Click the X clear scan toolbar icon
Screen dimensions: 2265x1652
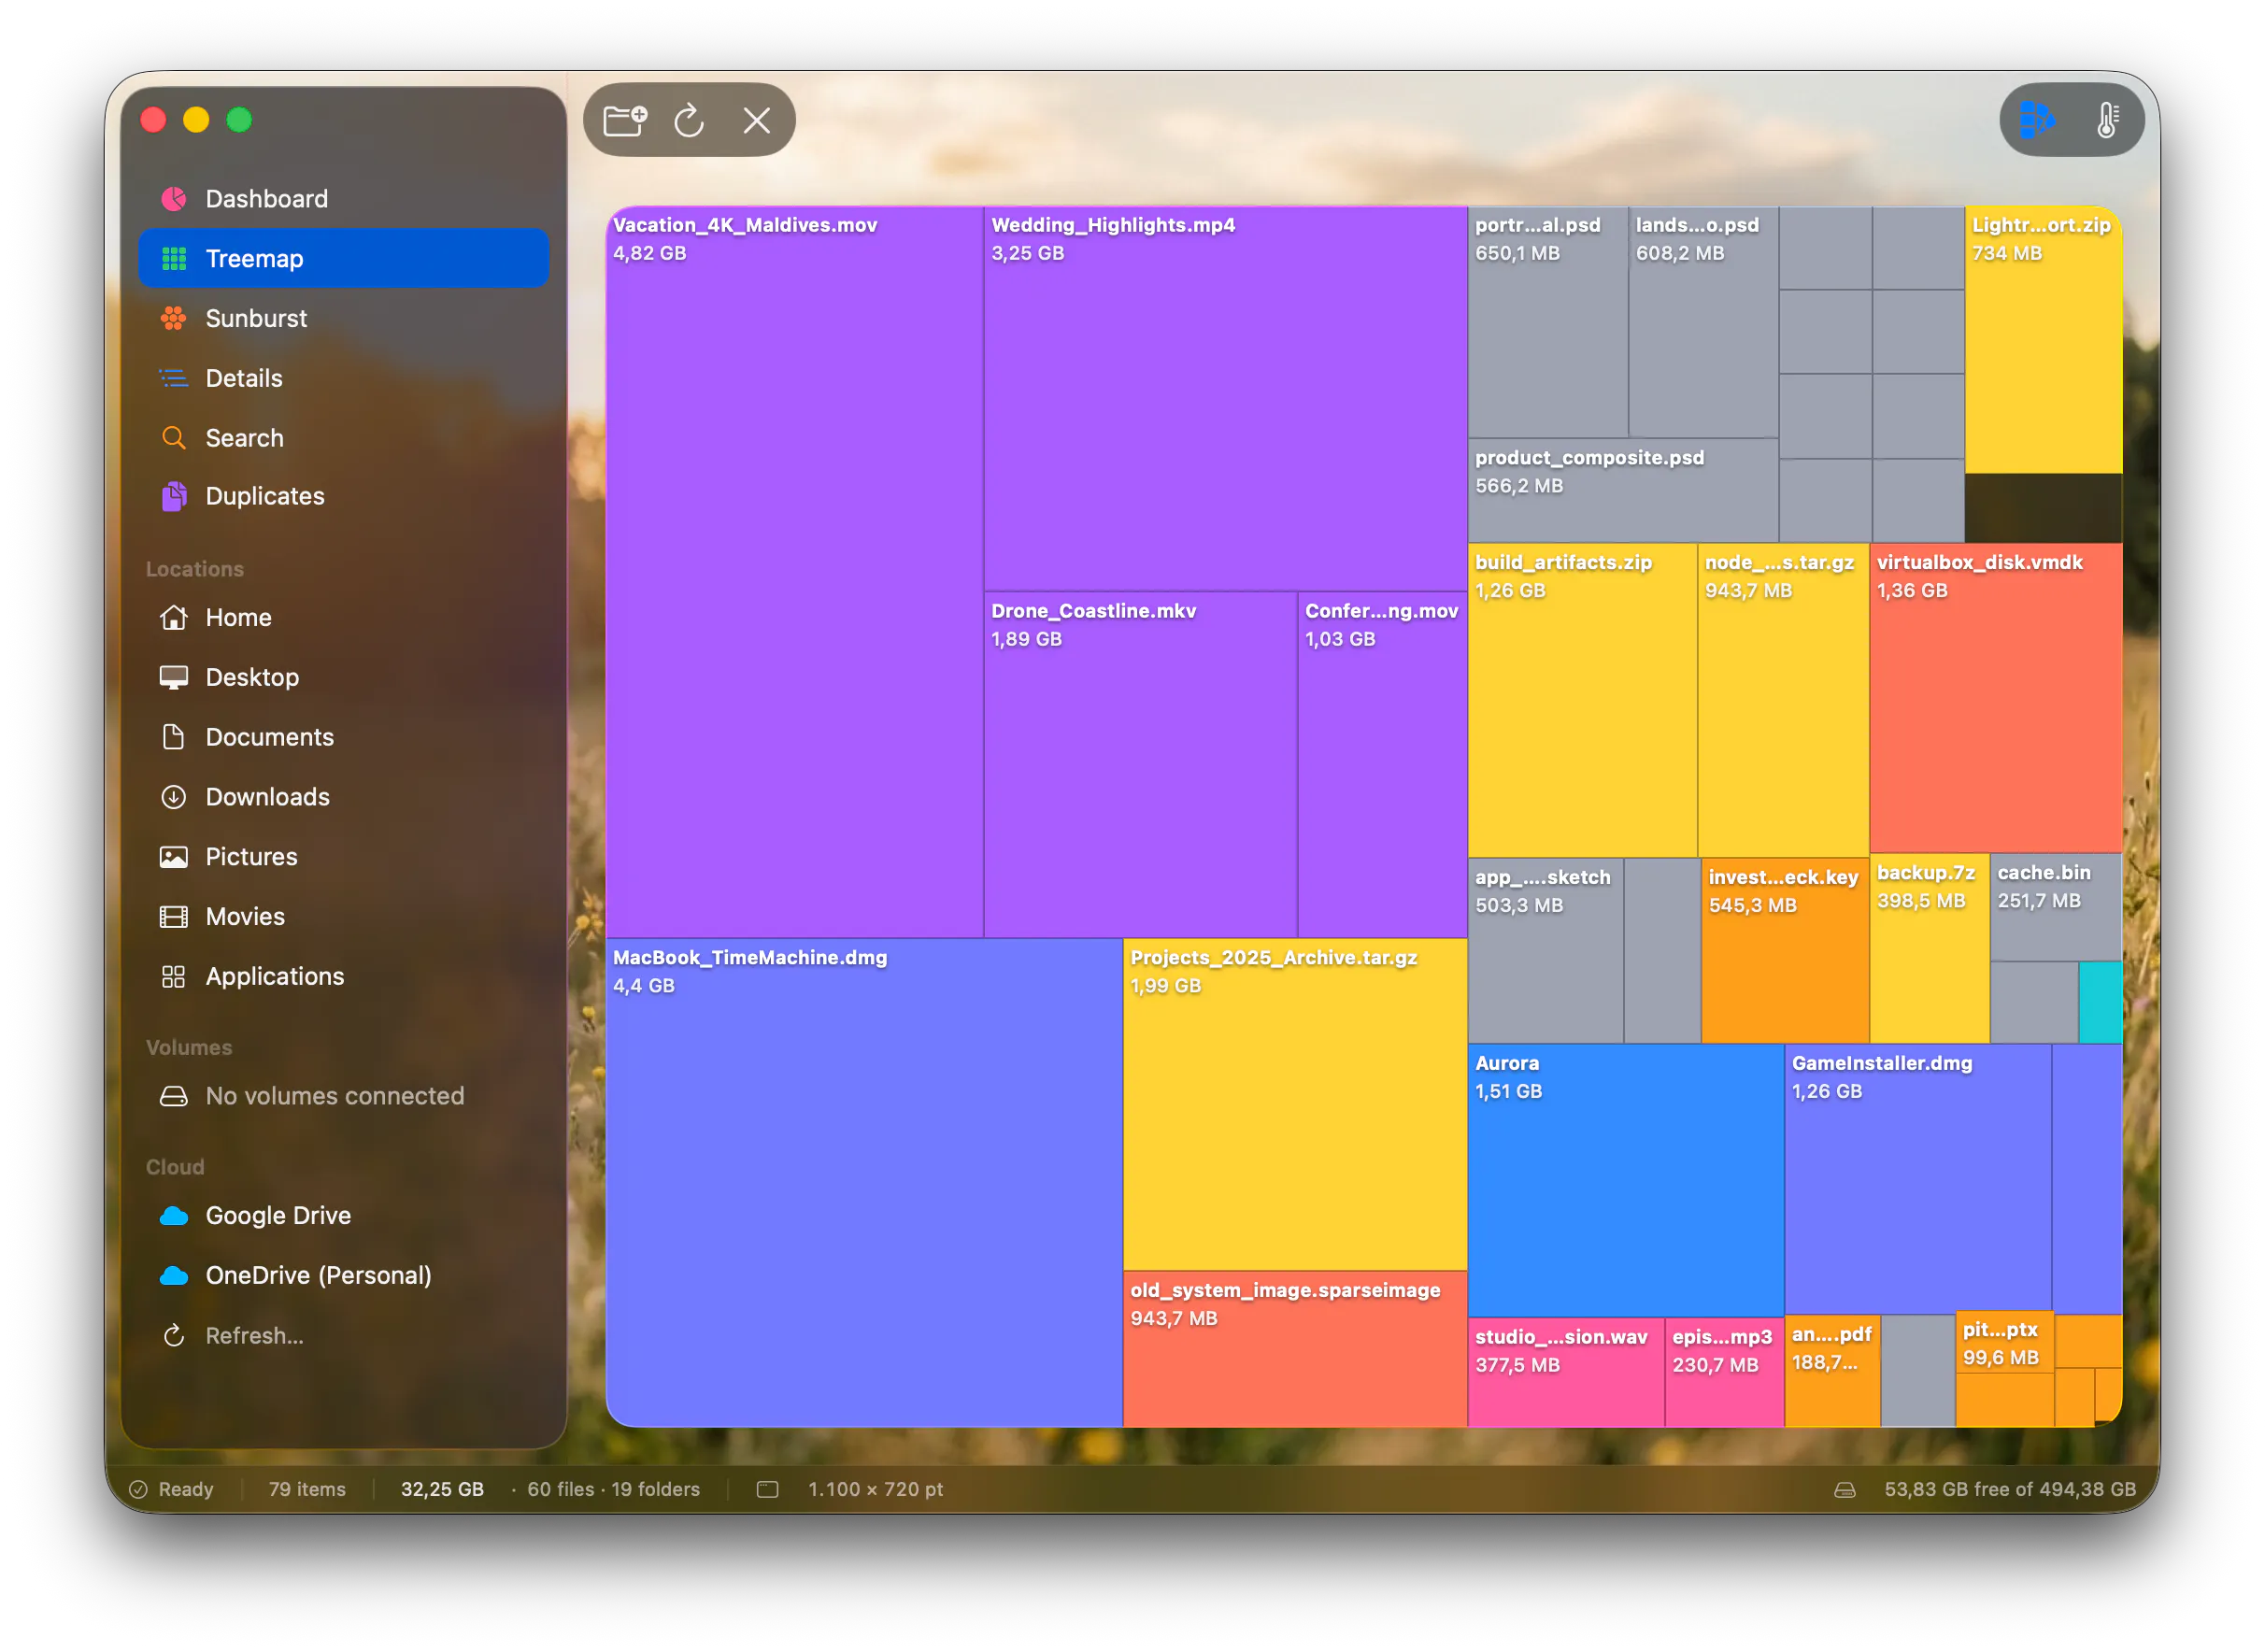click(x=757, y=121)
